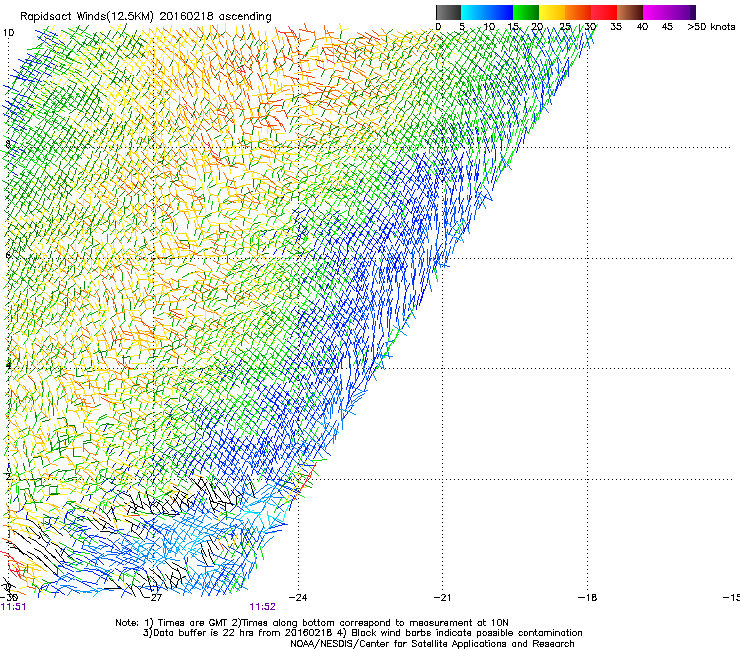
Task: Click the magenta-purple 40-50 knots color band
Action: tap(669, 12)
